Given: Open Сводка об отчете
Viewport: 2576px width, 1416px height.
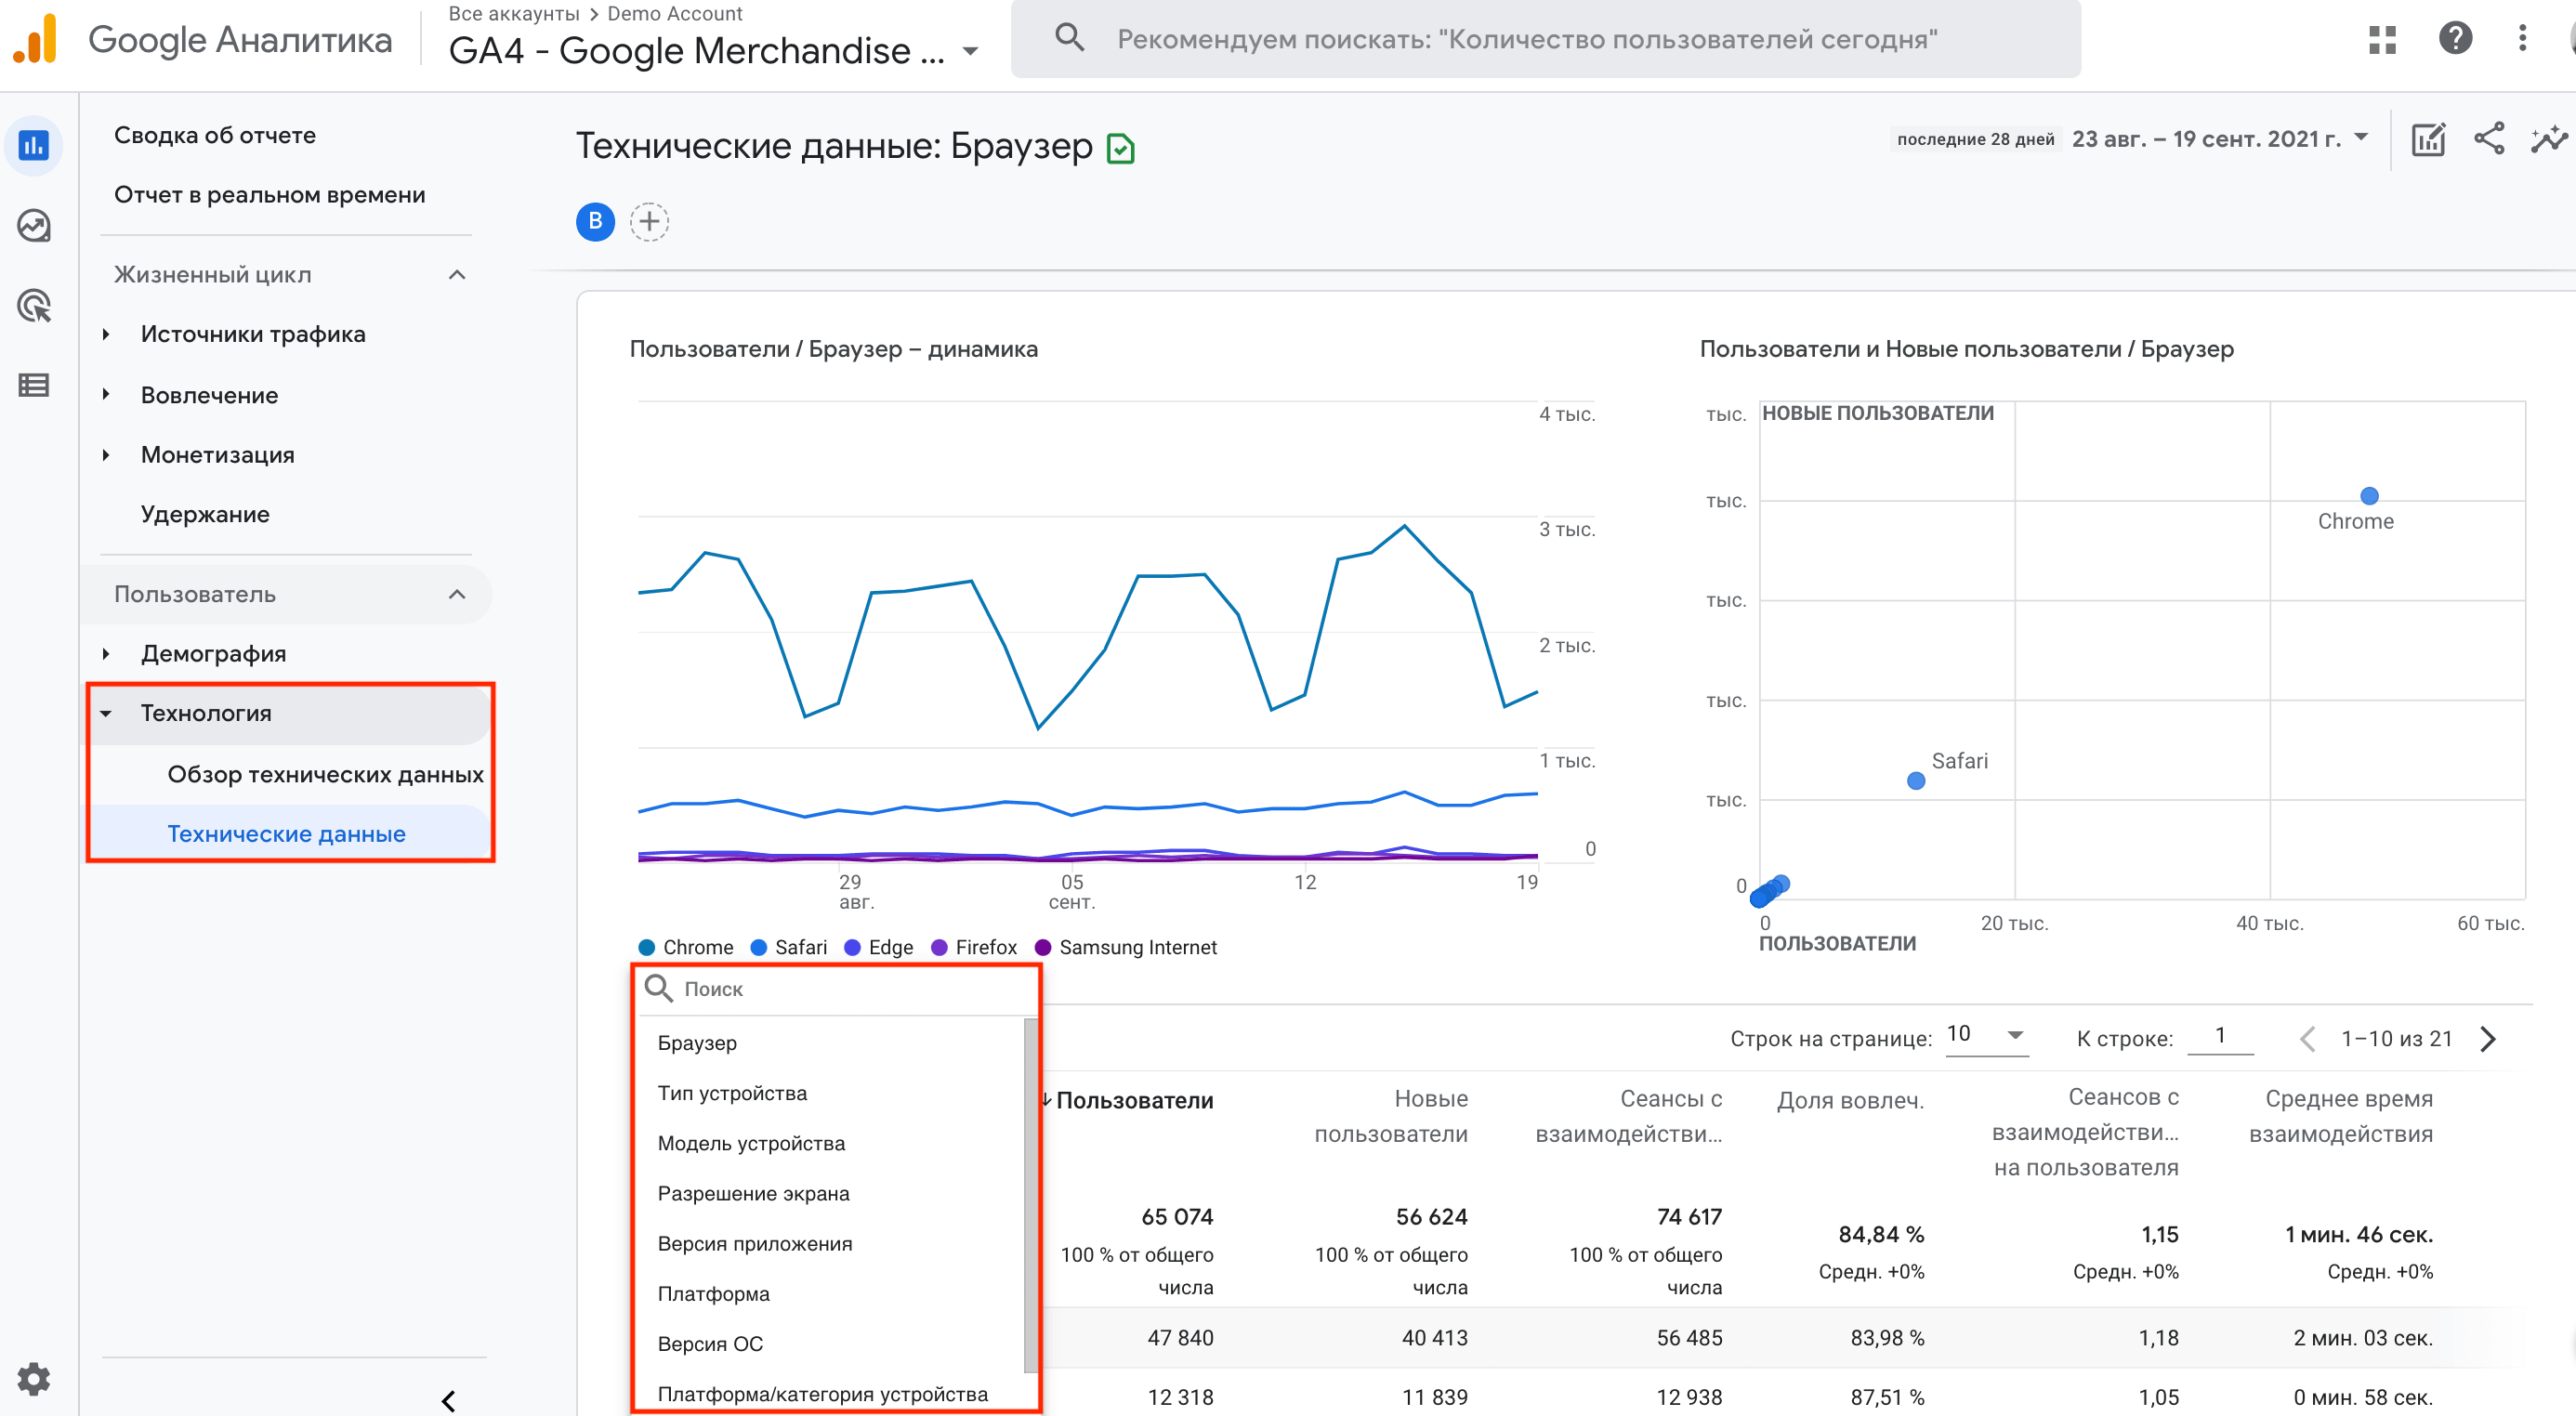Looking at the screenshot, I should (x=214, y=135).
